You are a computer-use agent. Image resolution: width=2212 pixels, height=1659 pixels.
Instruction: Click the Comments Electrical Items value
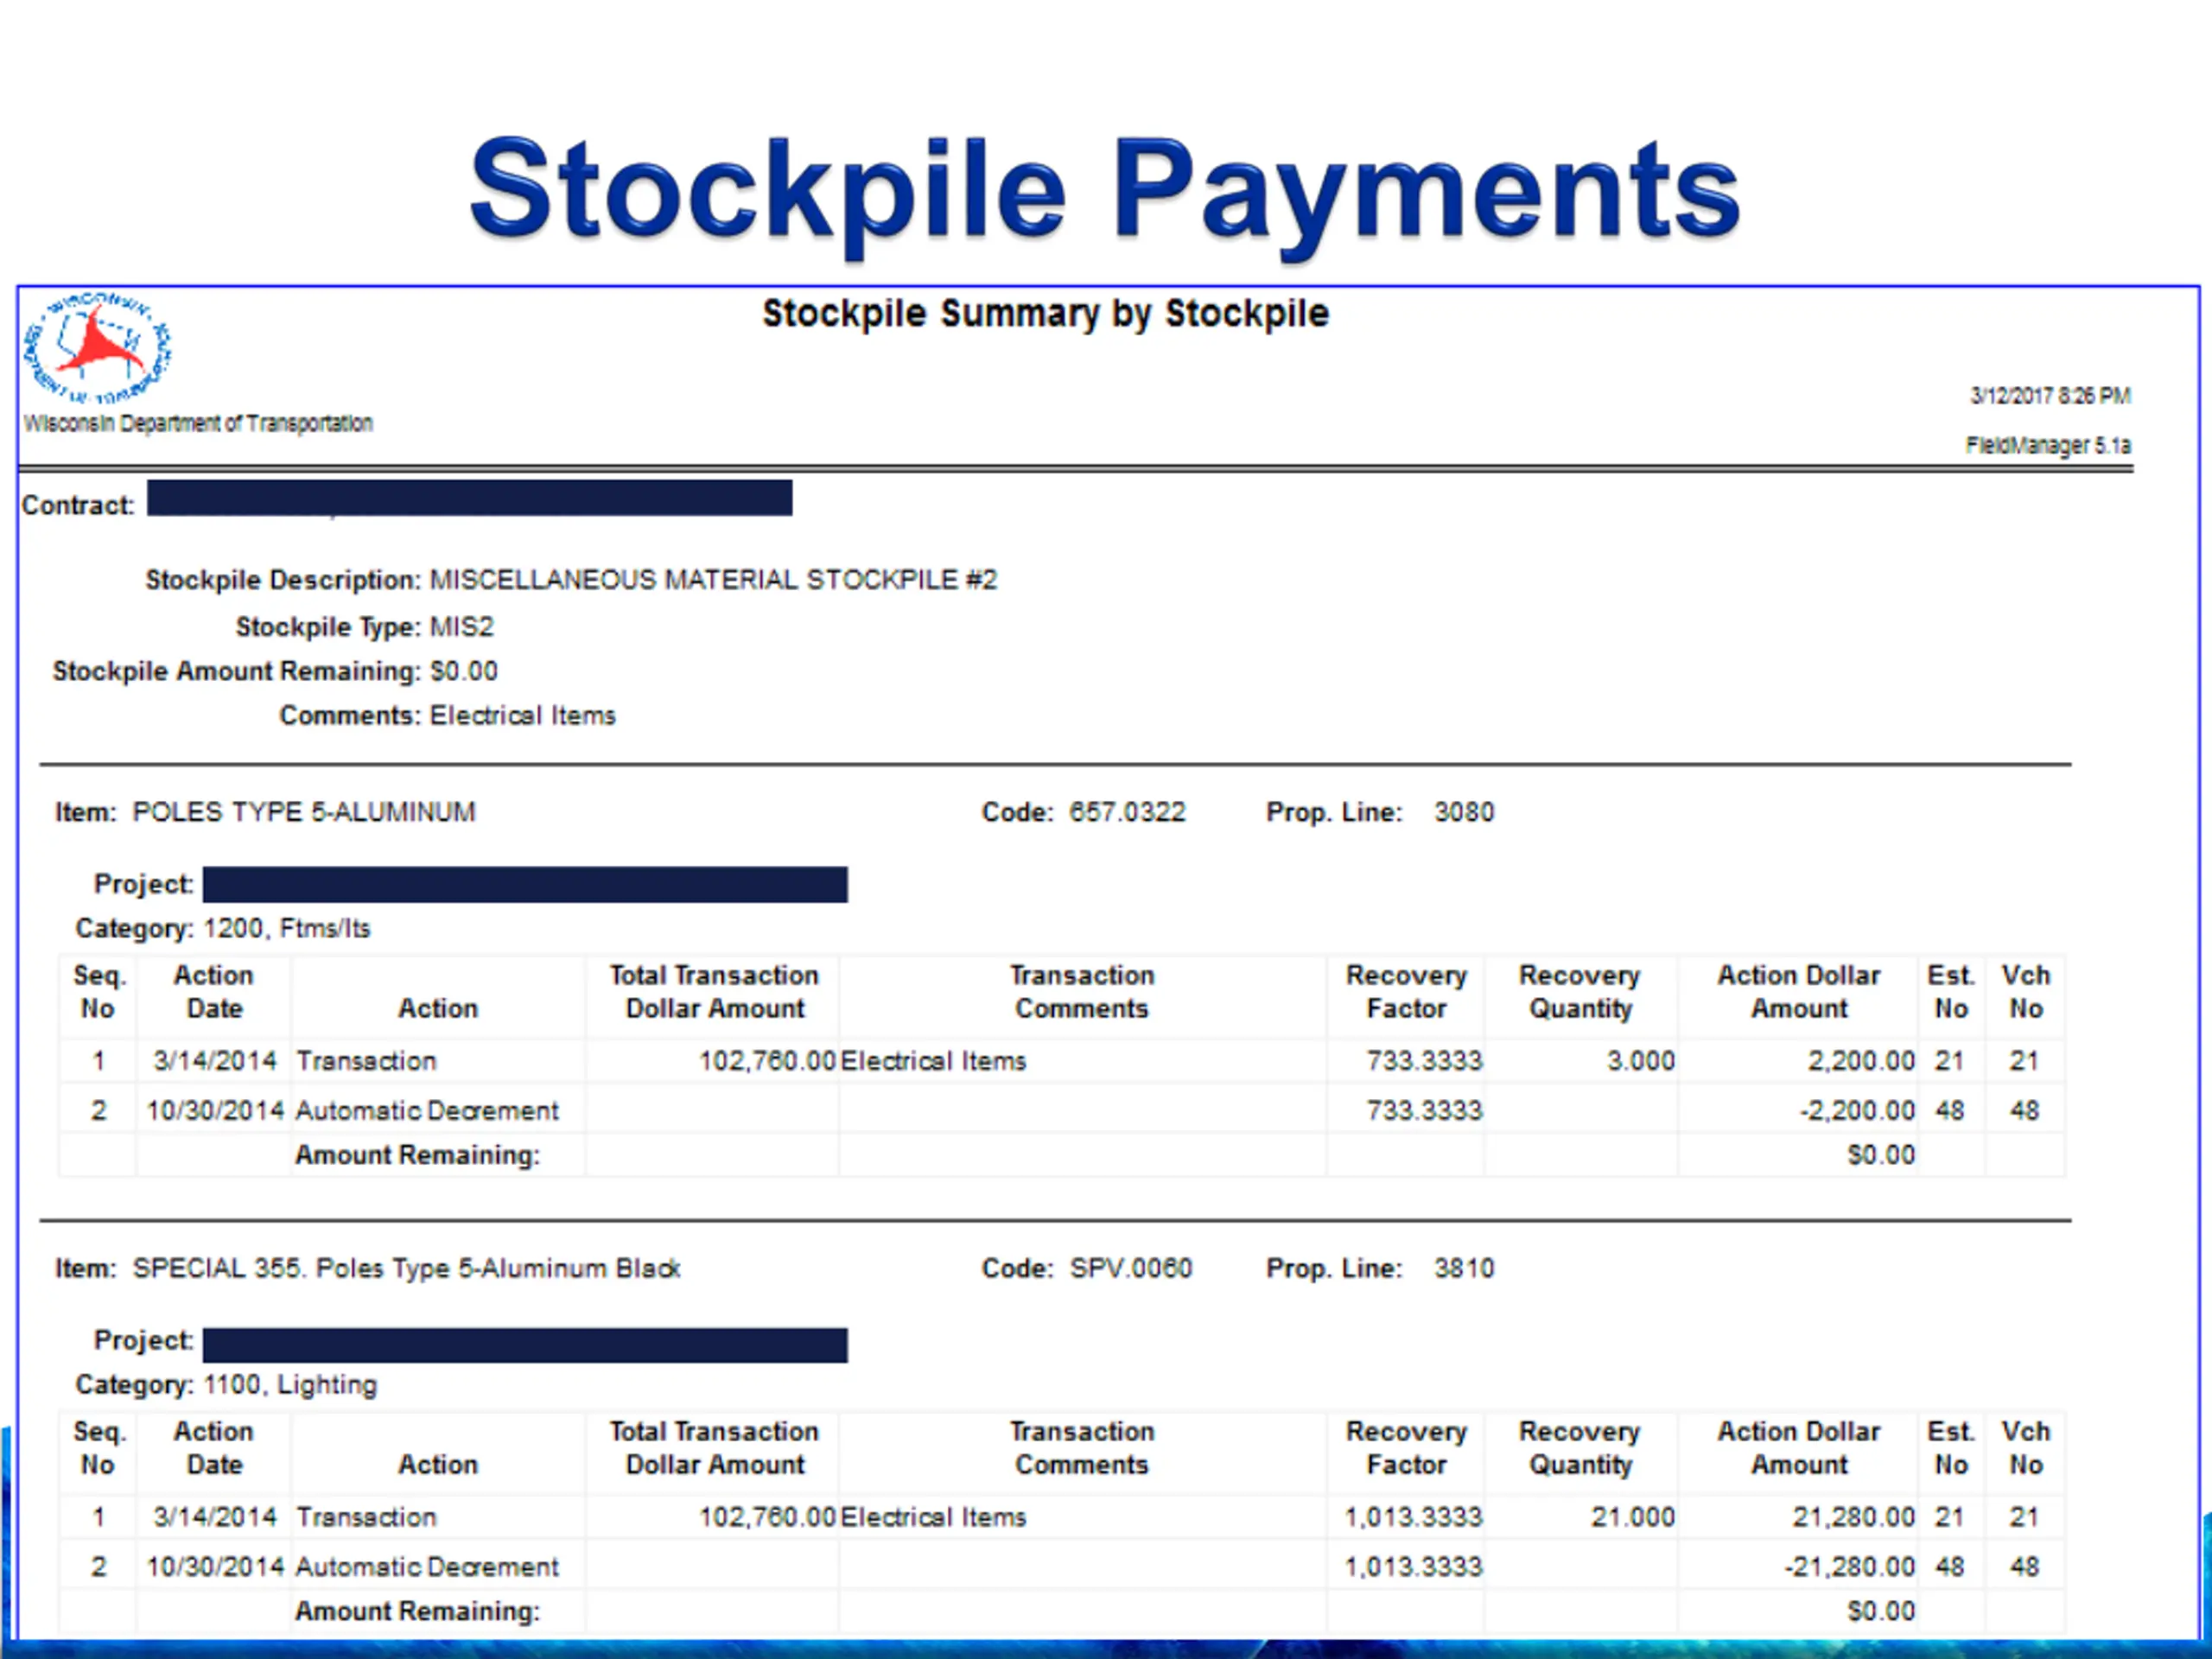[x=523, y=716]
